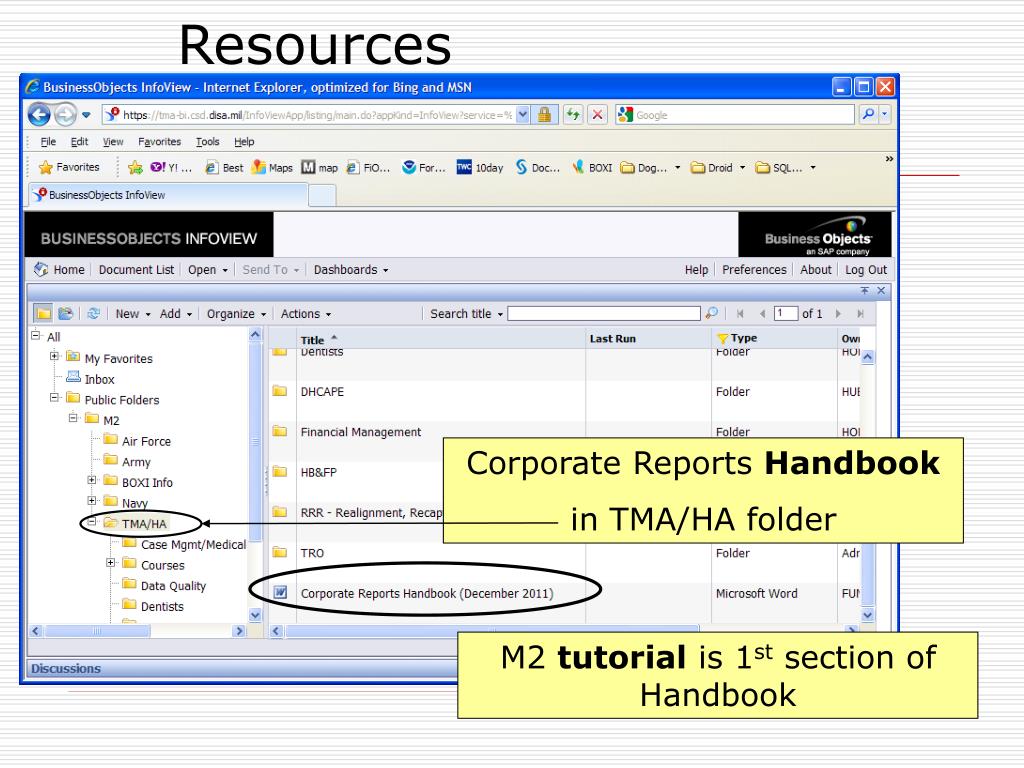Screen dimensions: 1024x768
Task: Click the Log Out link
Action: [x=866, y=270]
